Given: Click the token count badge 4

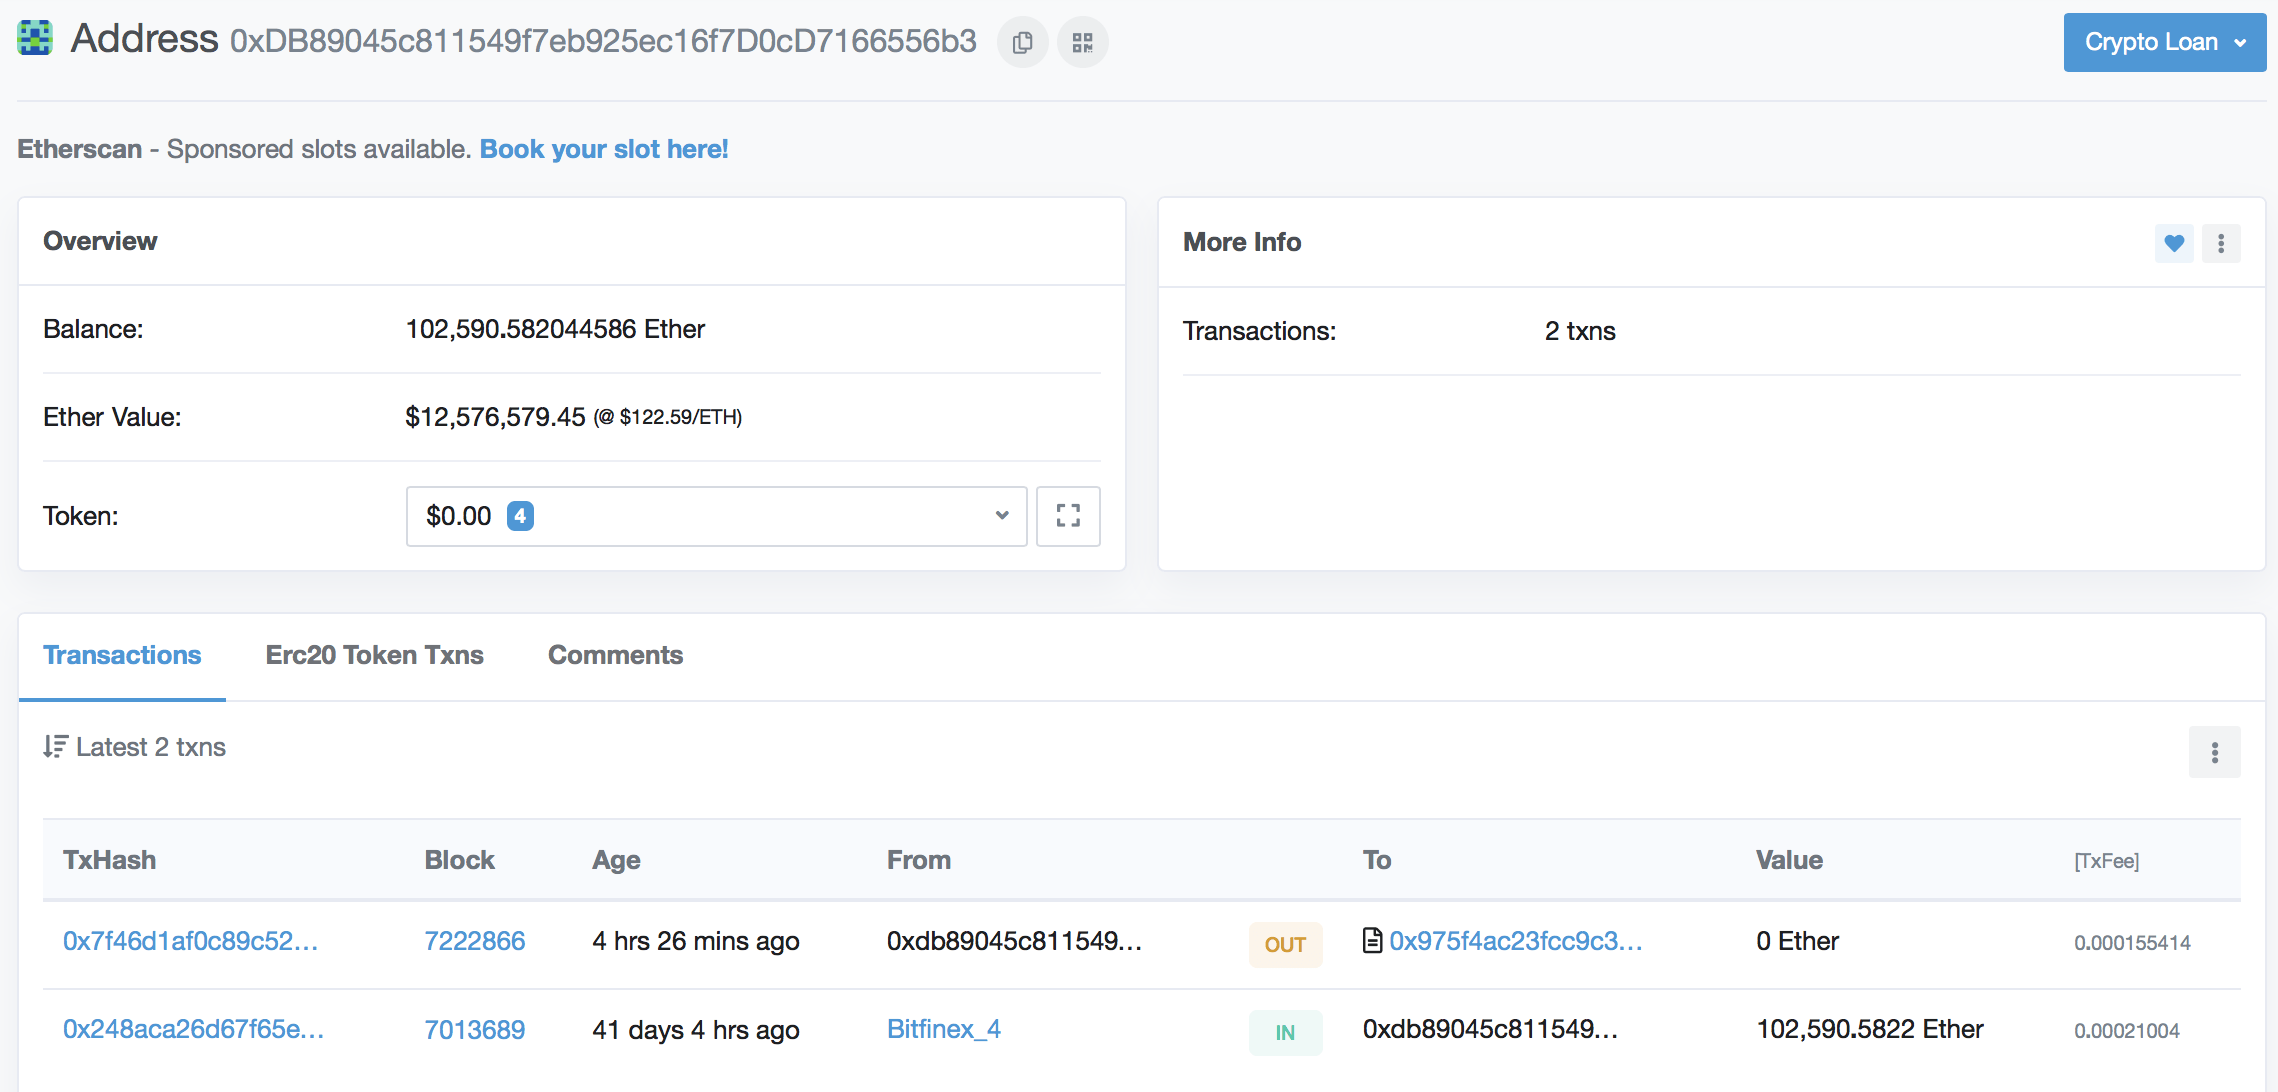Looking at the screenshot, I should [x=520, y=516].
